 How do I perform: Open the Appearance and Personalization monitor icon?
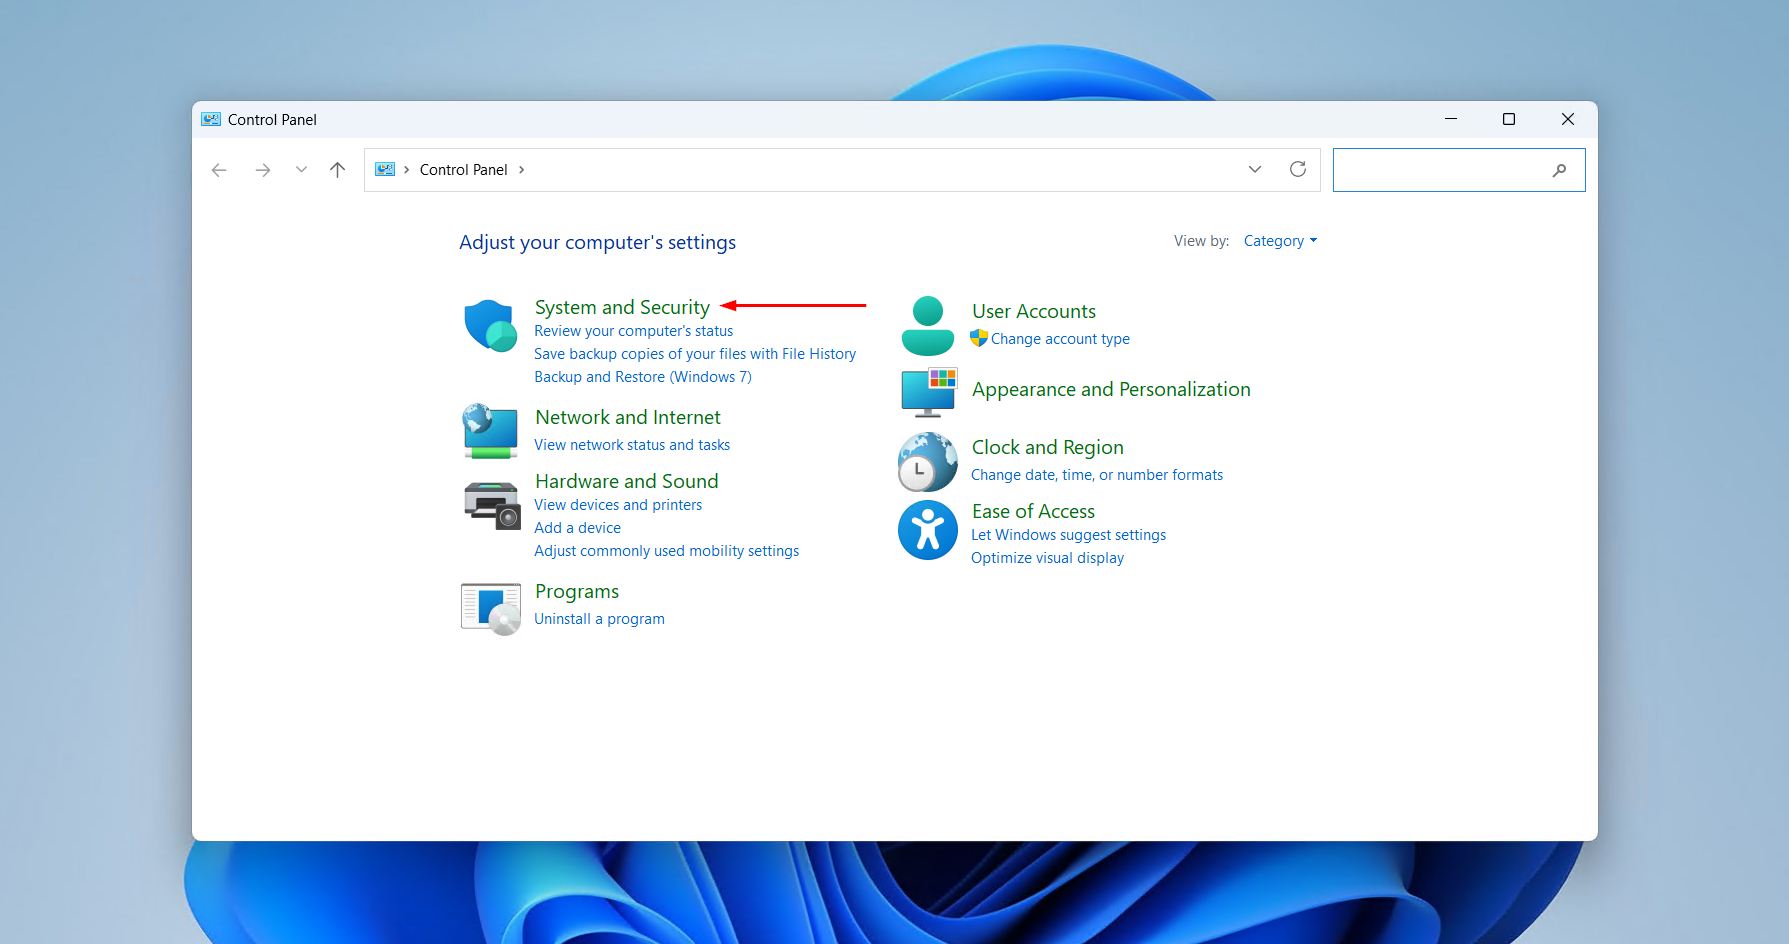(929, 392)
